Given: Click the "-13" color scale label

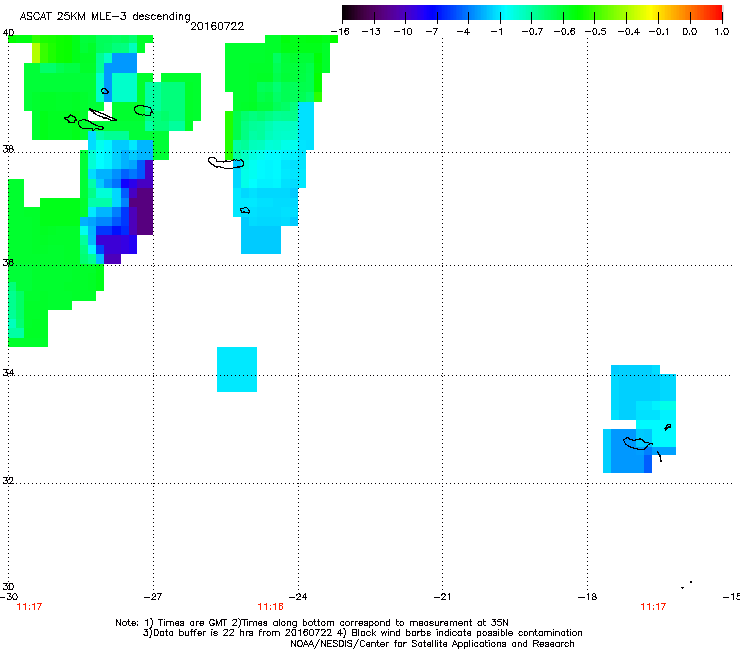Looking at the screenshot, I should tap(371, 32).
